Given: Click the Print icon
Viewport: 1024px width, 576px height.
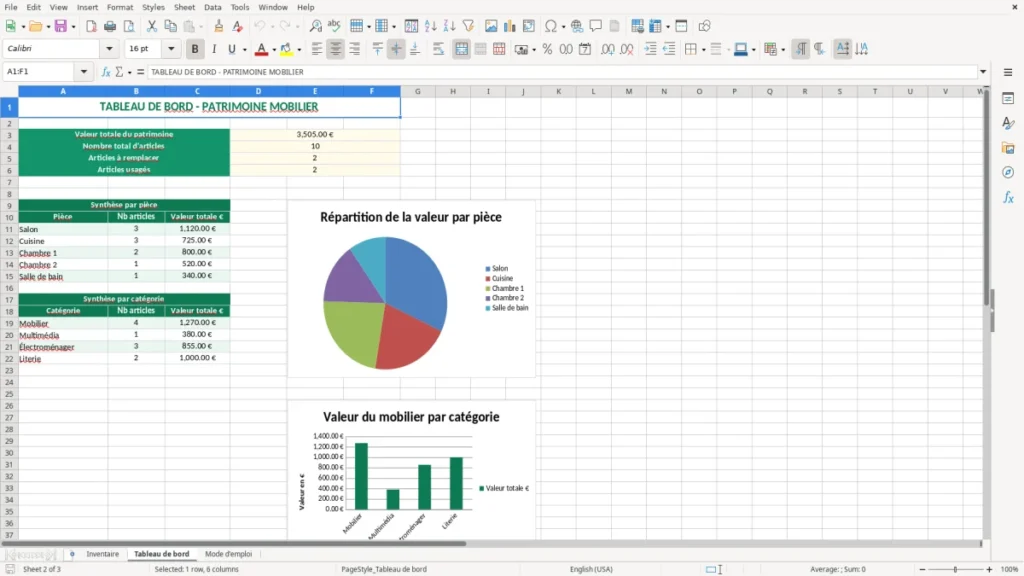Looking at the screenshot, I should pyautogui.click(x=110, y=26).
